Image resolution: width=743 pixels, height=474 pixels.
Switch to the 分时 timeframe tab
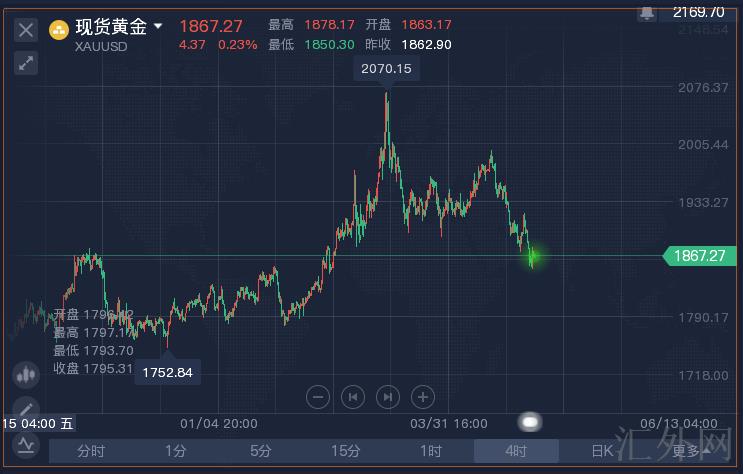coord(91,451)
